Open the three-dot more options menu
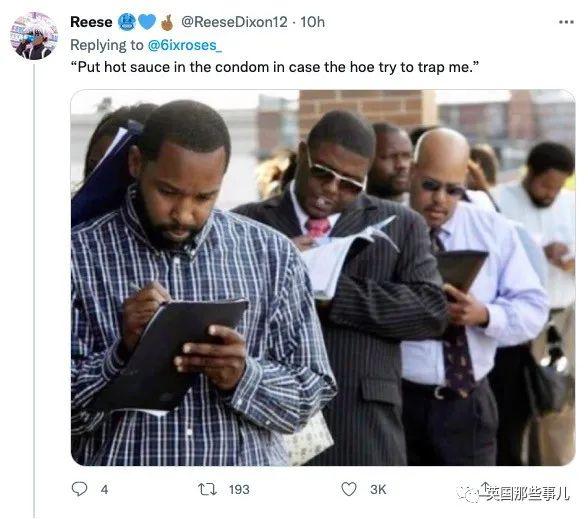 coord(566,22)
